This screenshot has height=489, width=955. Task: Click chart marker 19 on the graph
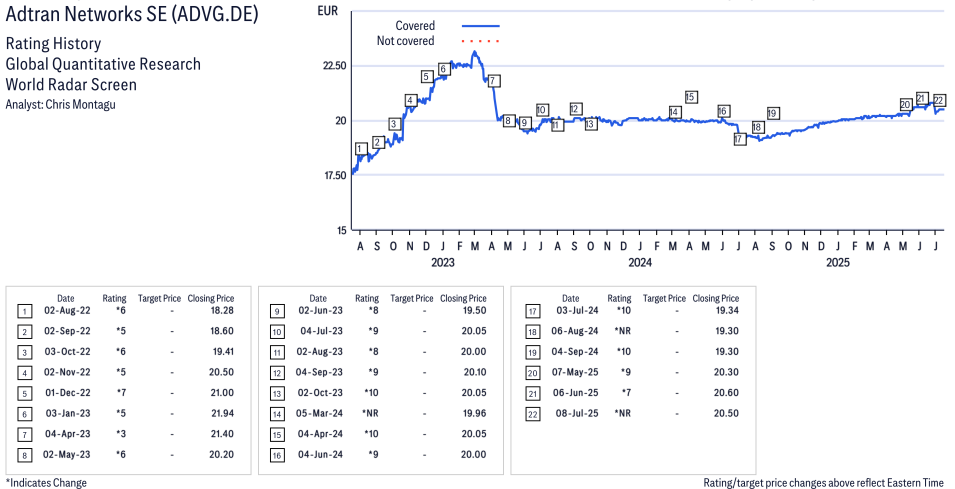click(773, 113)
